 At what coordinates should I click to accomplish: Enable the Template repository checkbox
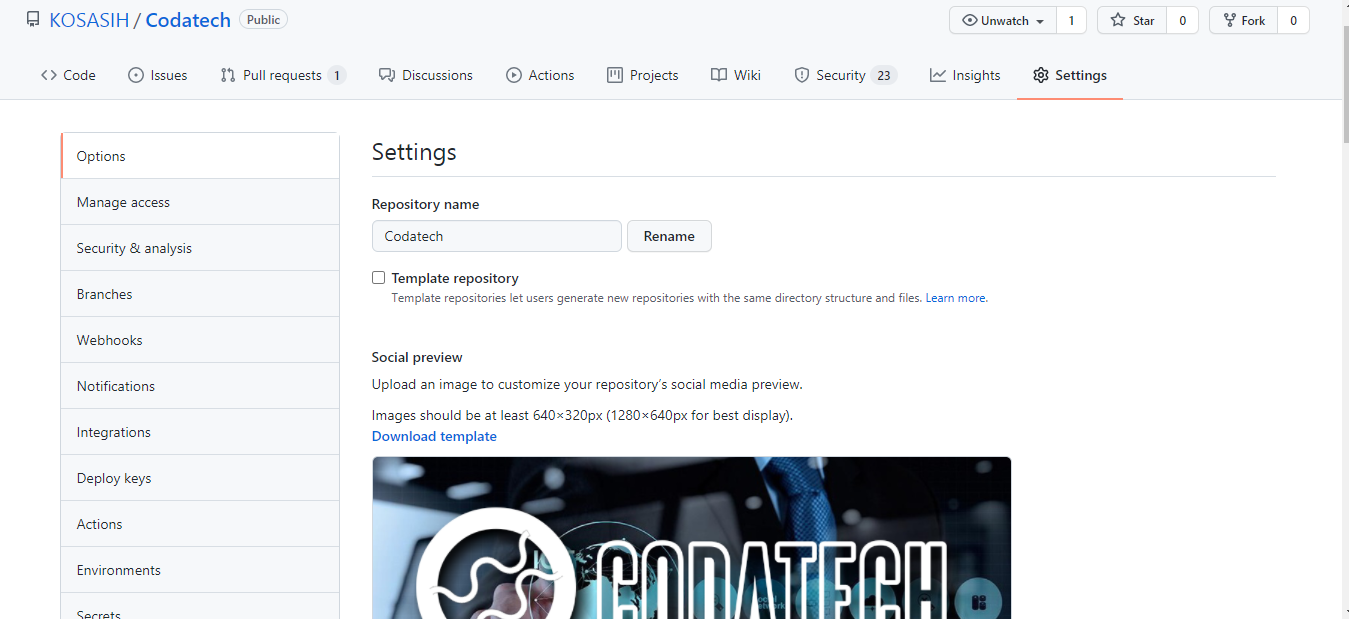tap(378, 278)
